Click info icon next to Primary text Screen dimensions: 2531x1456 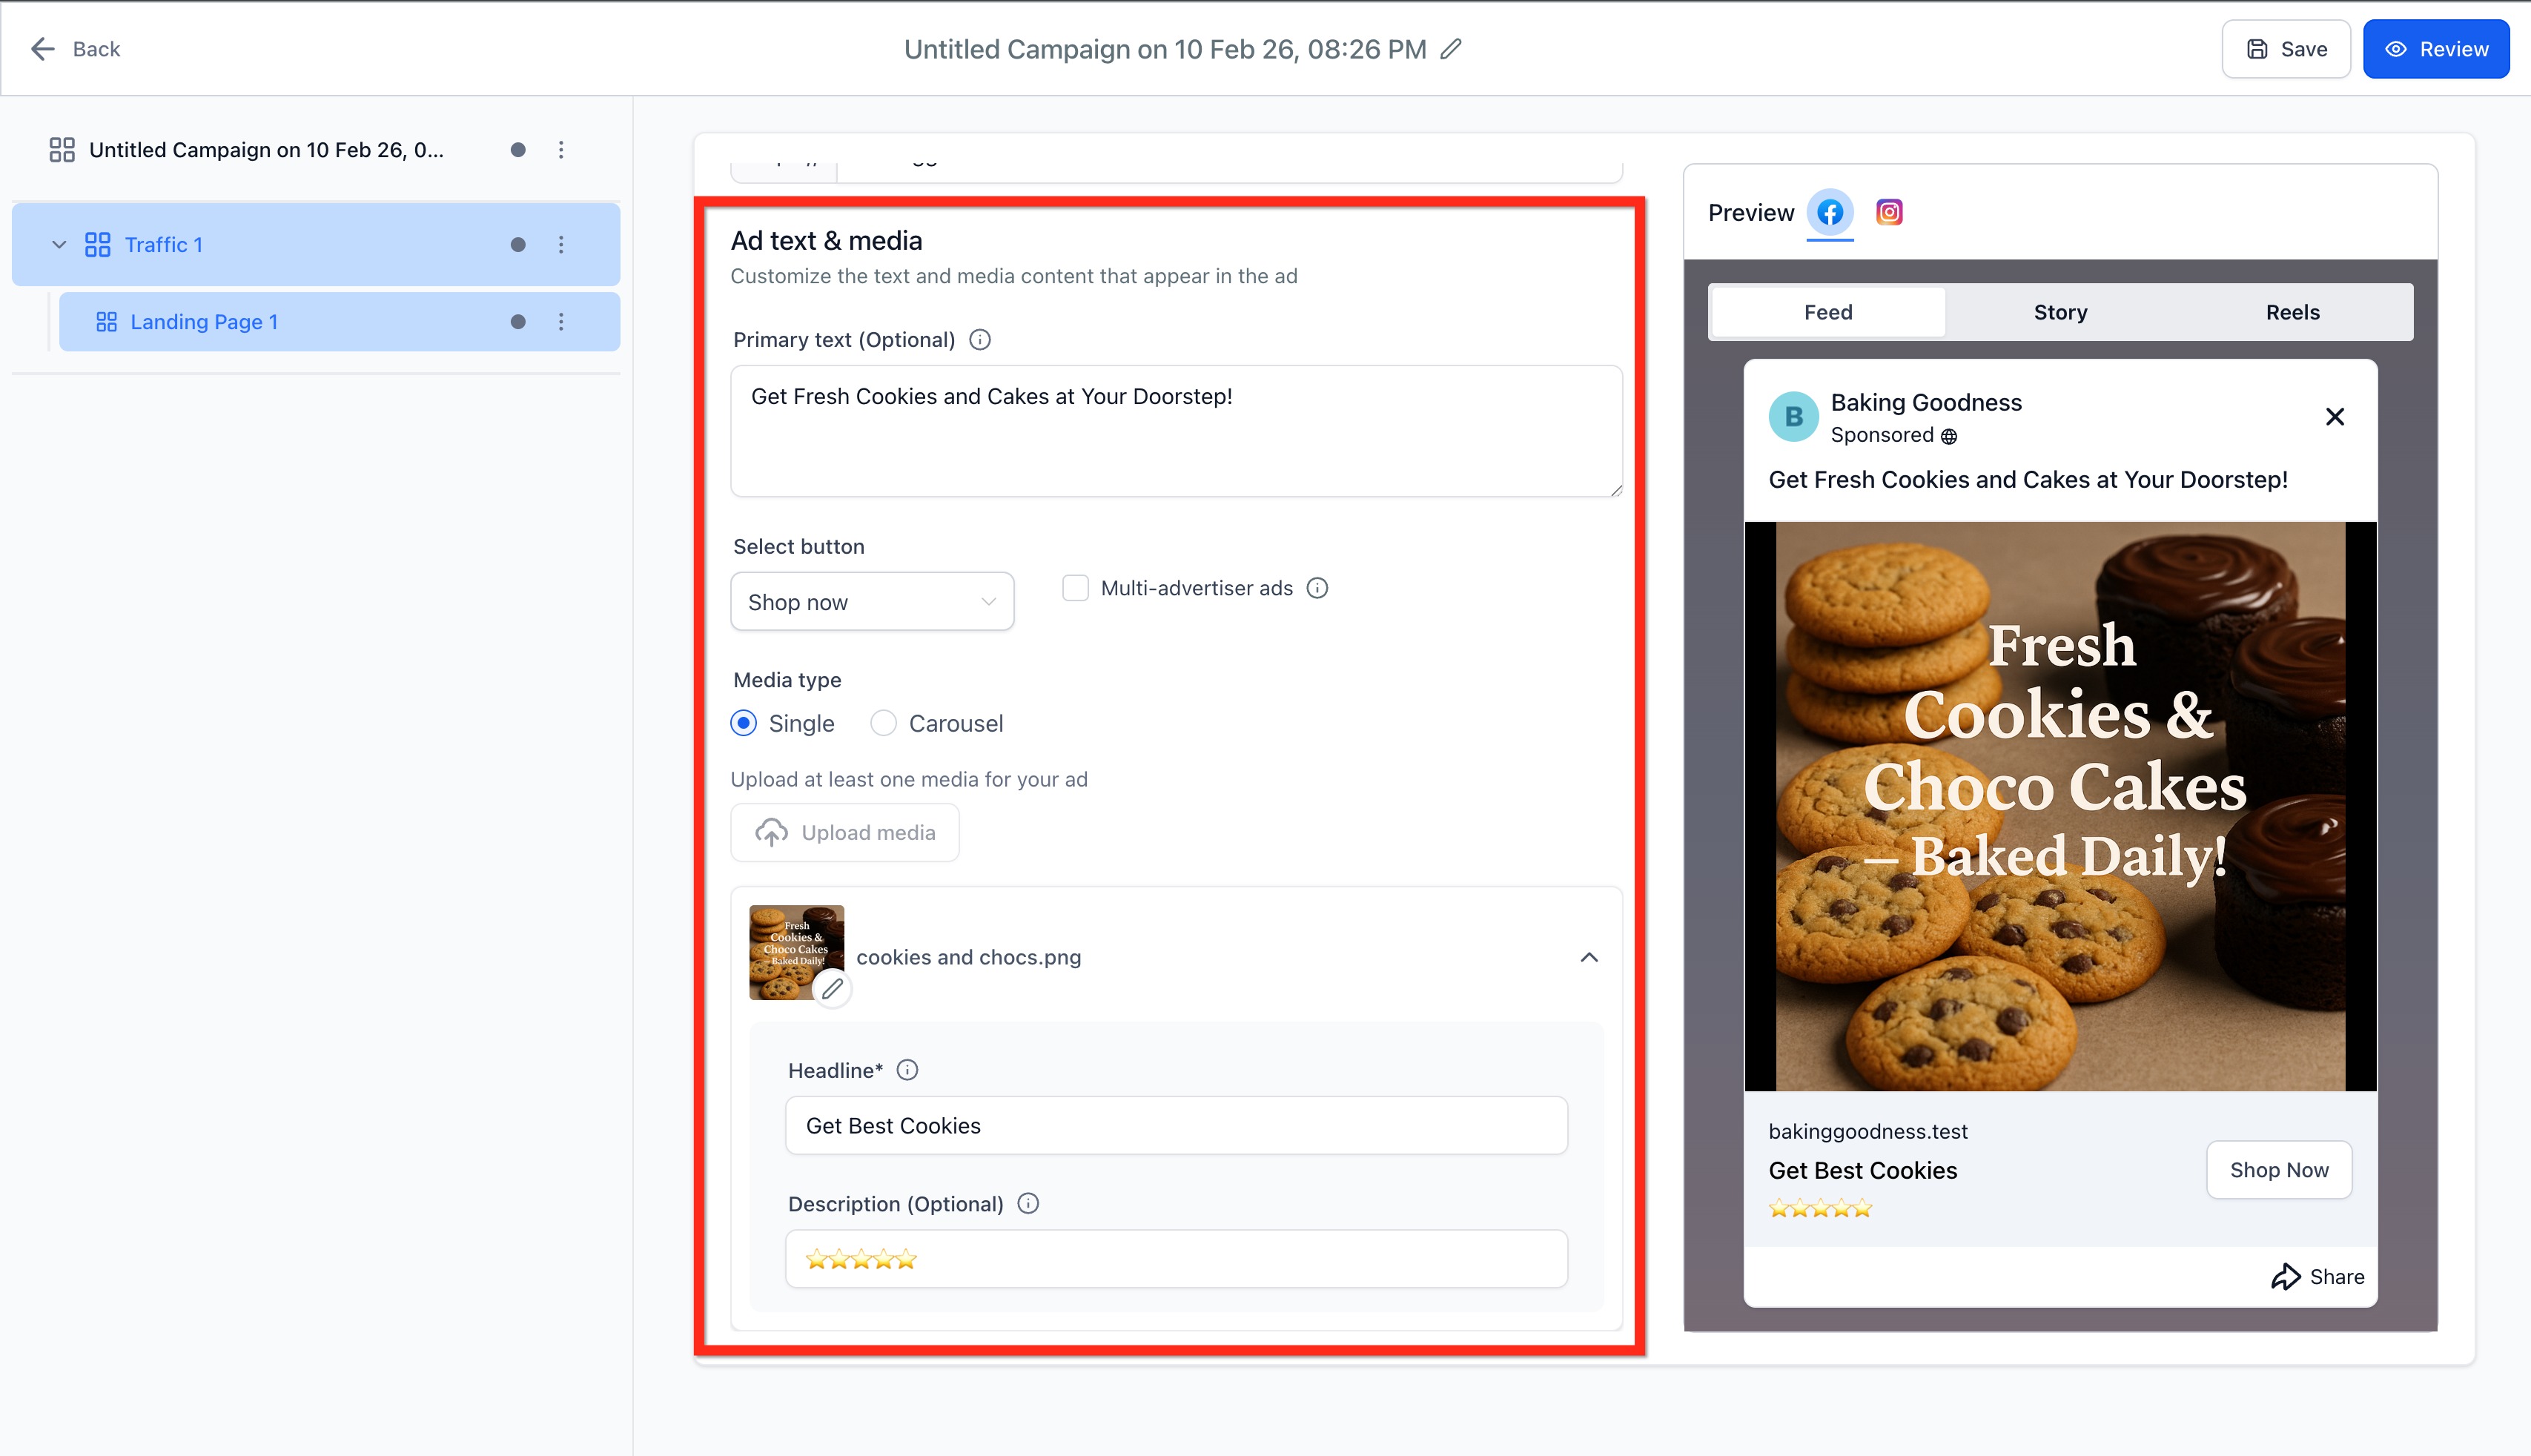pos(980,340)
